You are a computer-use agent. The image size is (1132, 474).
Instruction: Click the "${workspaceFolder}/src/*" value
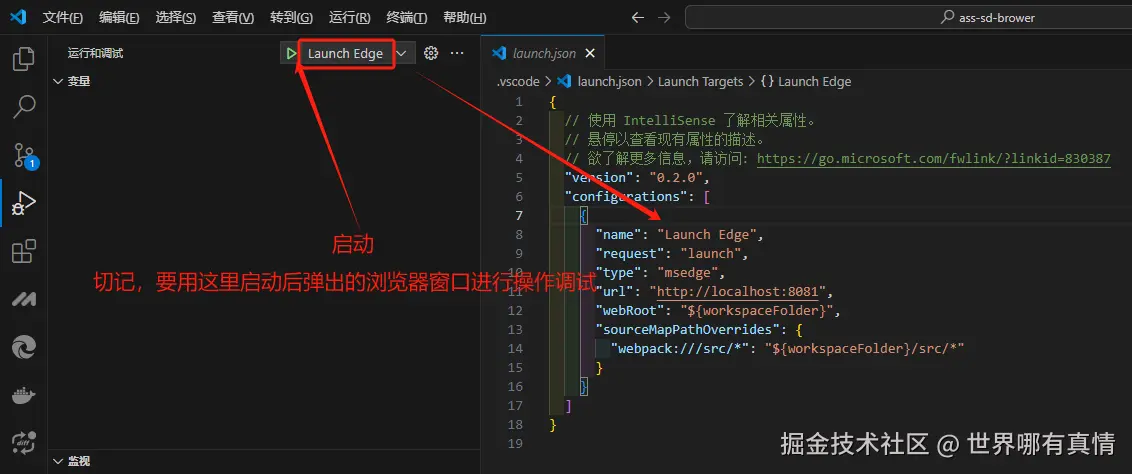click(x=864, y=348)
